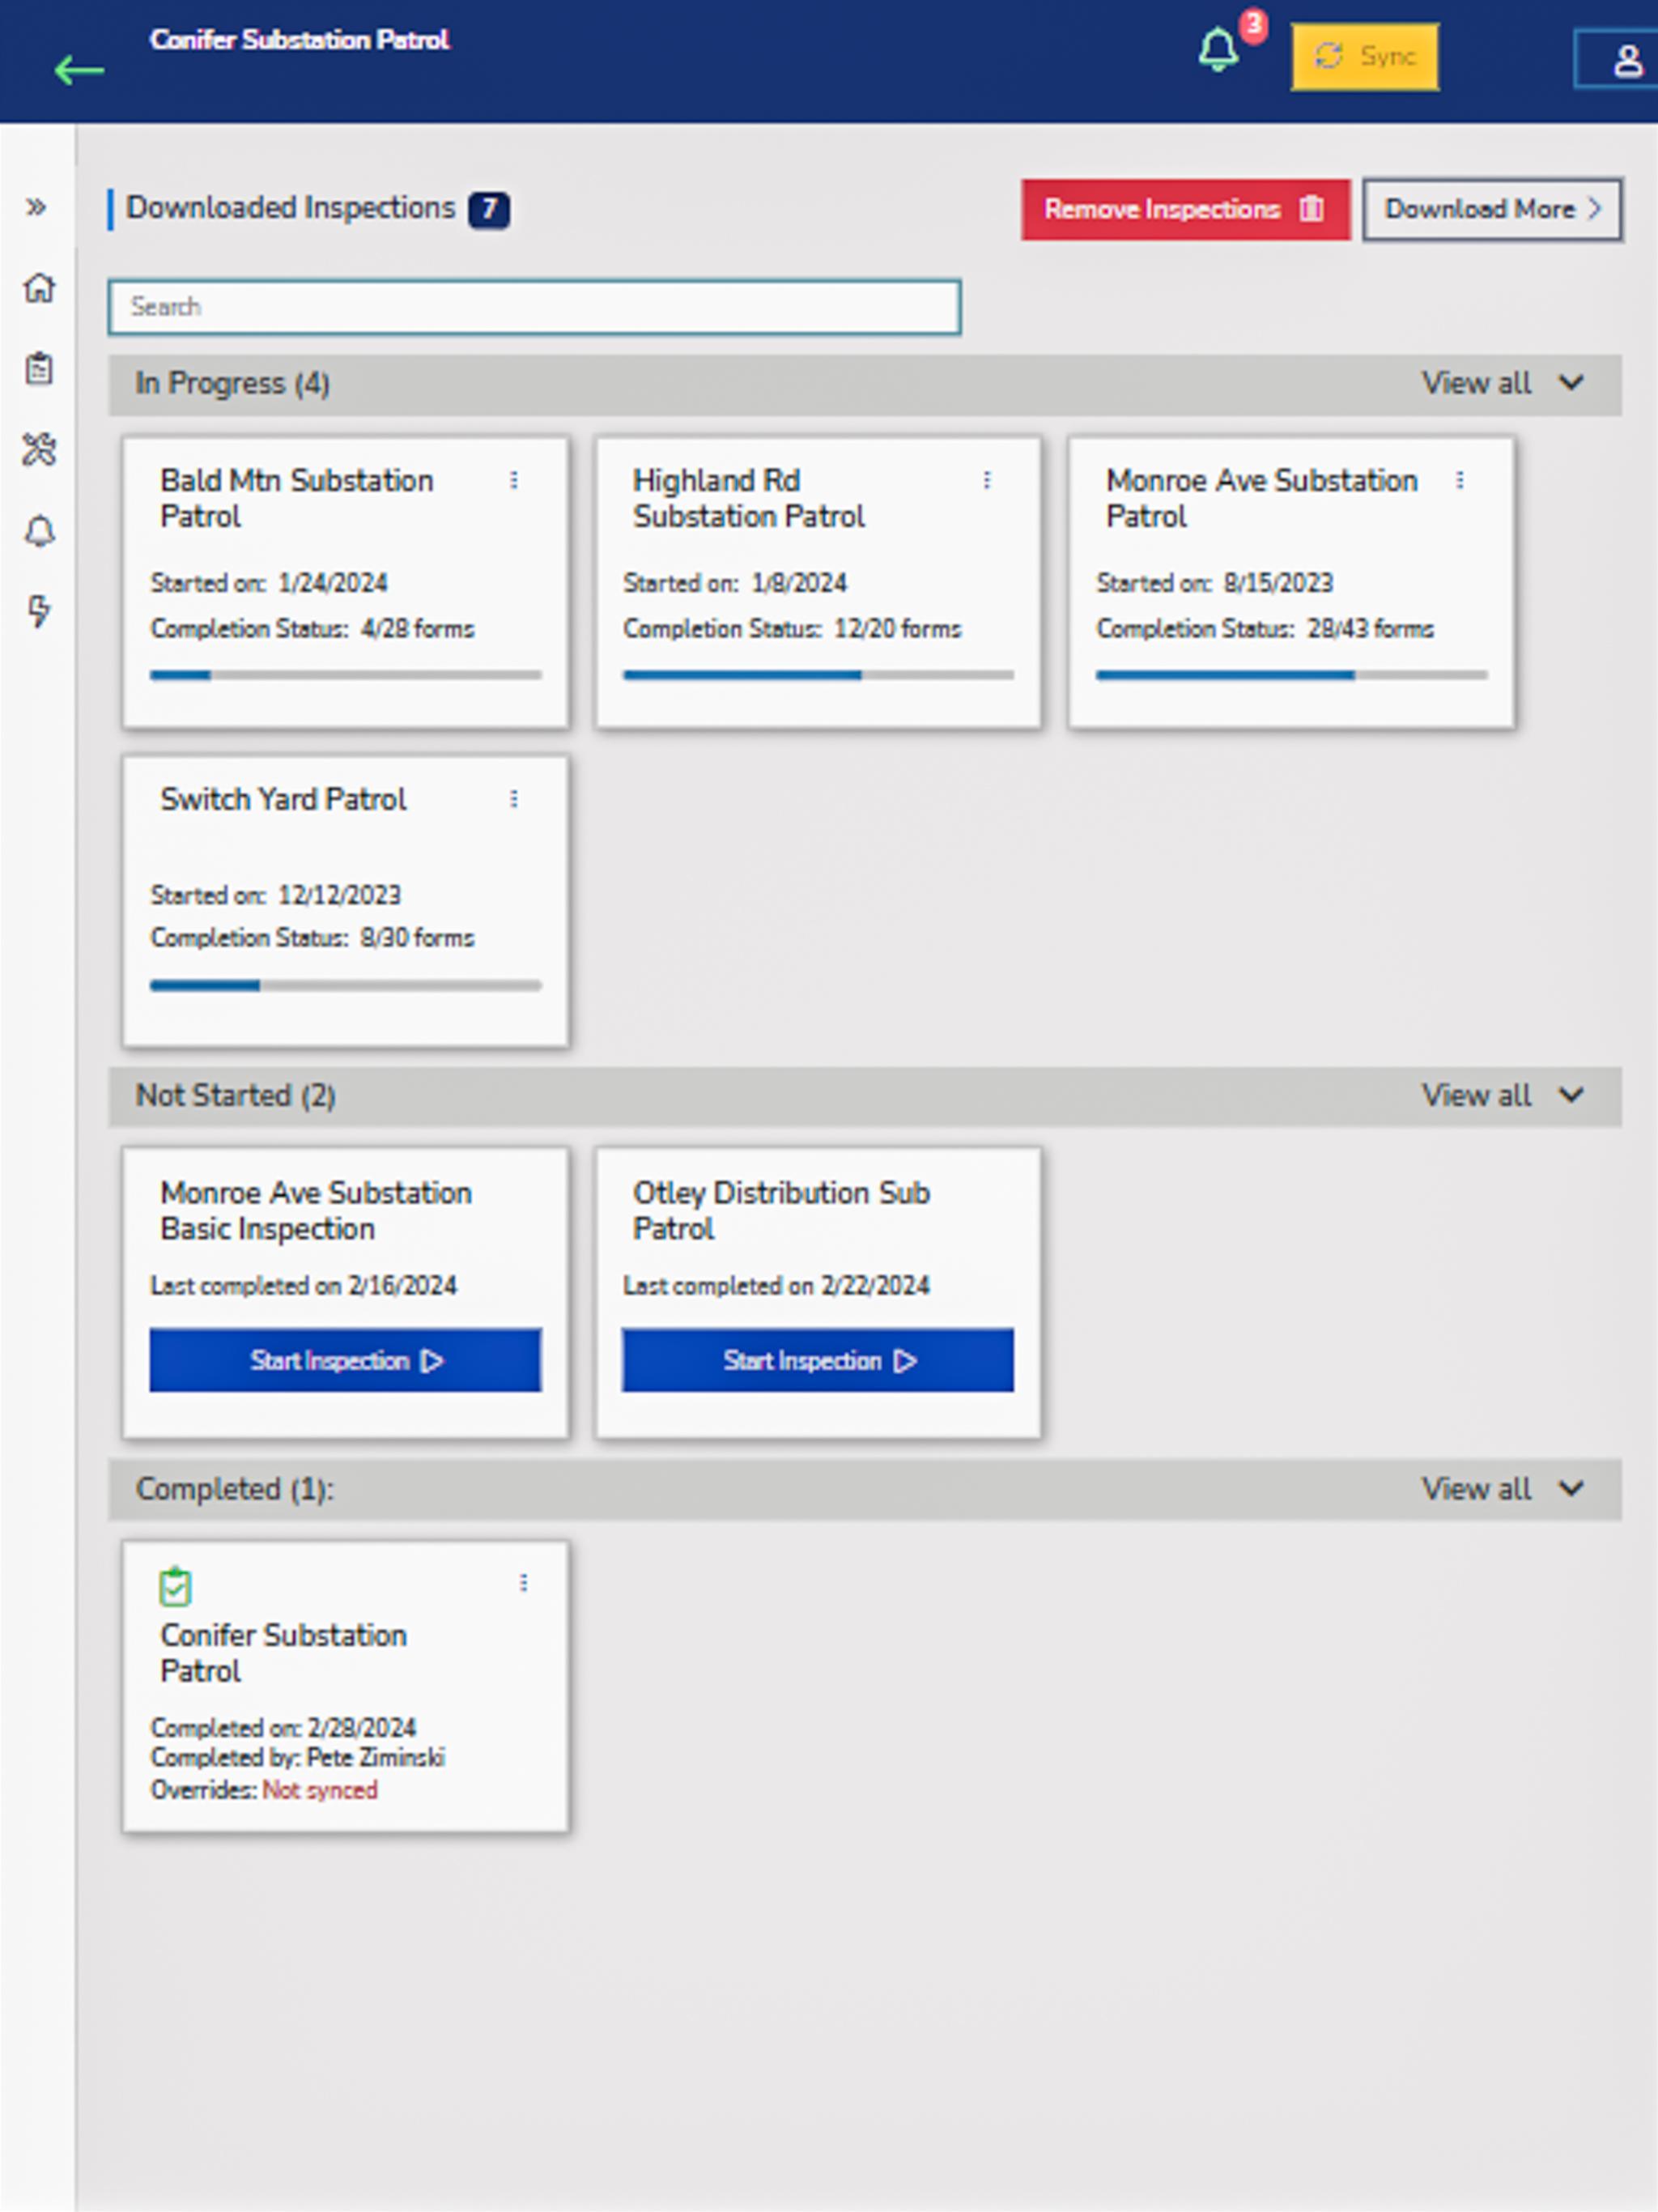
Task: Collapse the Completed section chevron
Action: (x=1571, y=1489)
